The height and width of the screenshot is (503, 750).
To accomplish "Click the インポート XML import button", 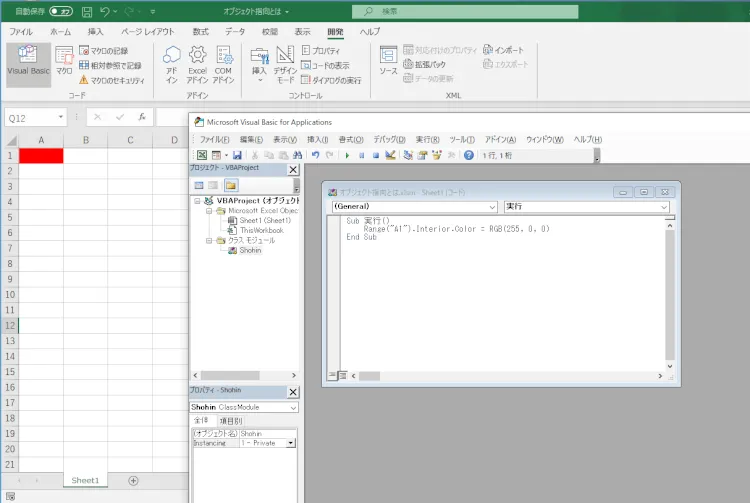I will tap(503, 50).
